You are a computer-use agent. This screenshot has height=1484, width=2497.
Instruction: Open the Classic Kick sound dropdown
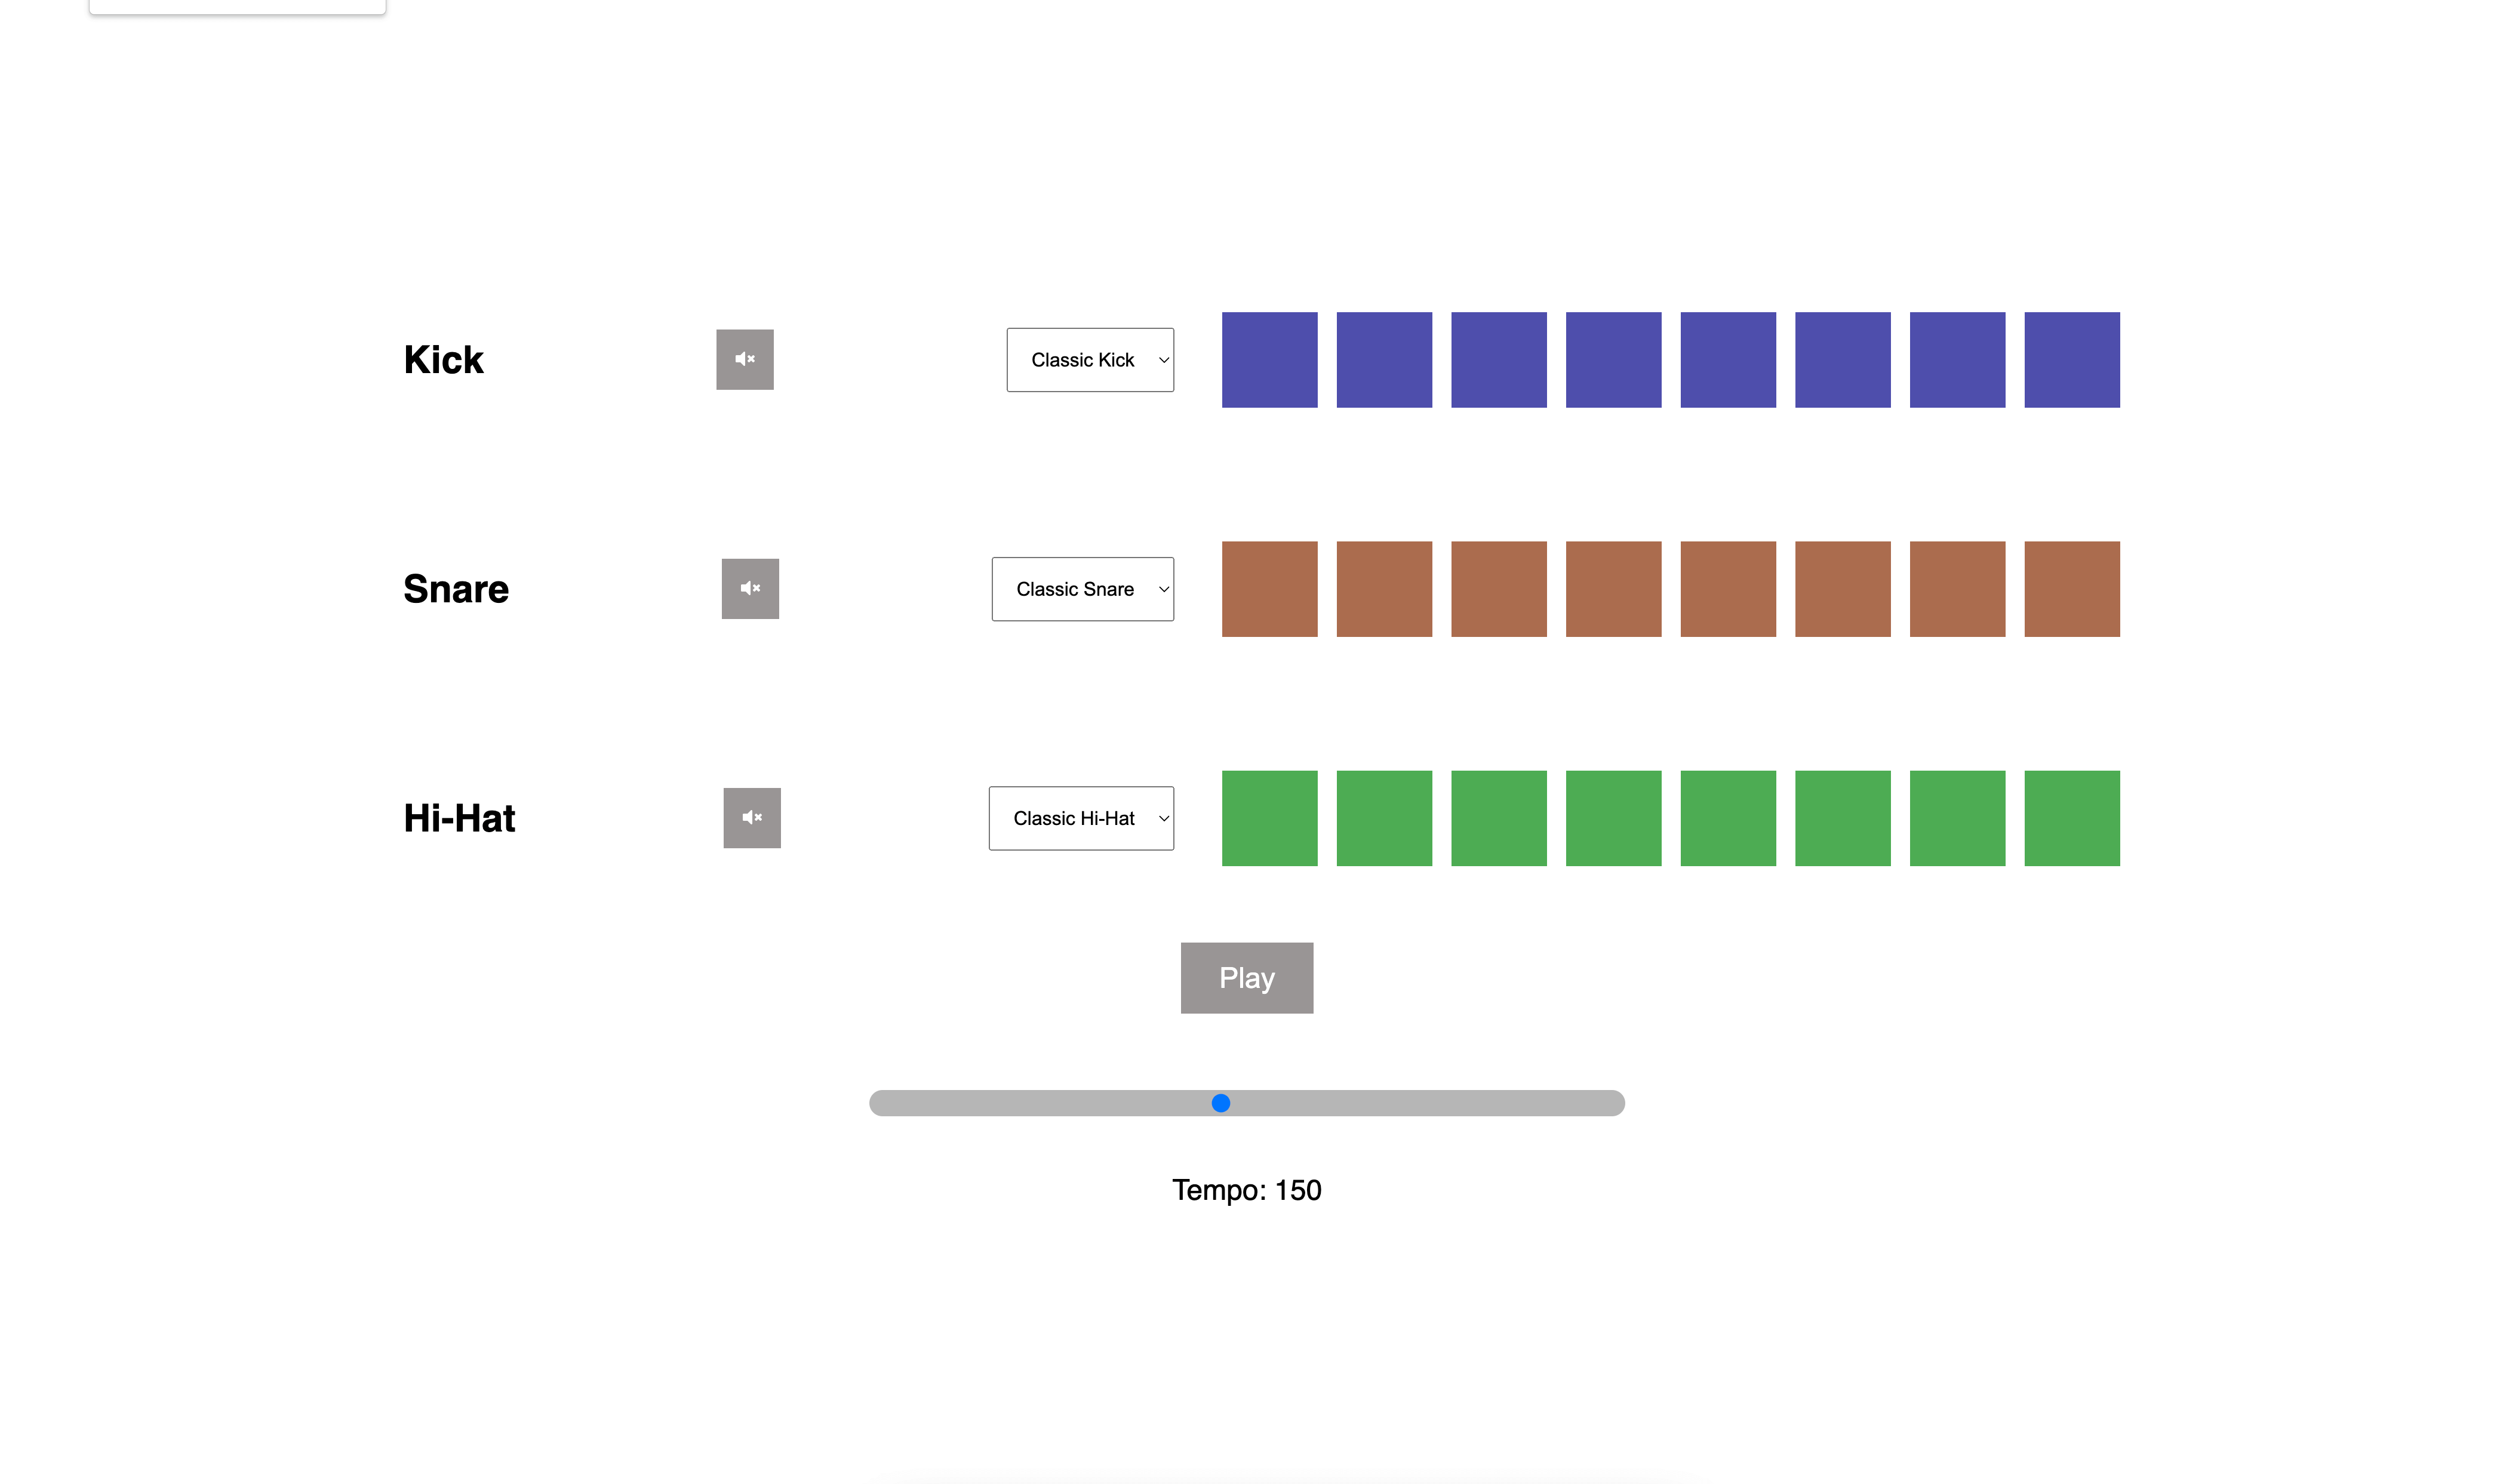pyautogui.click(x=1090, y=360)
